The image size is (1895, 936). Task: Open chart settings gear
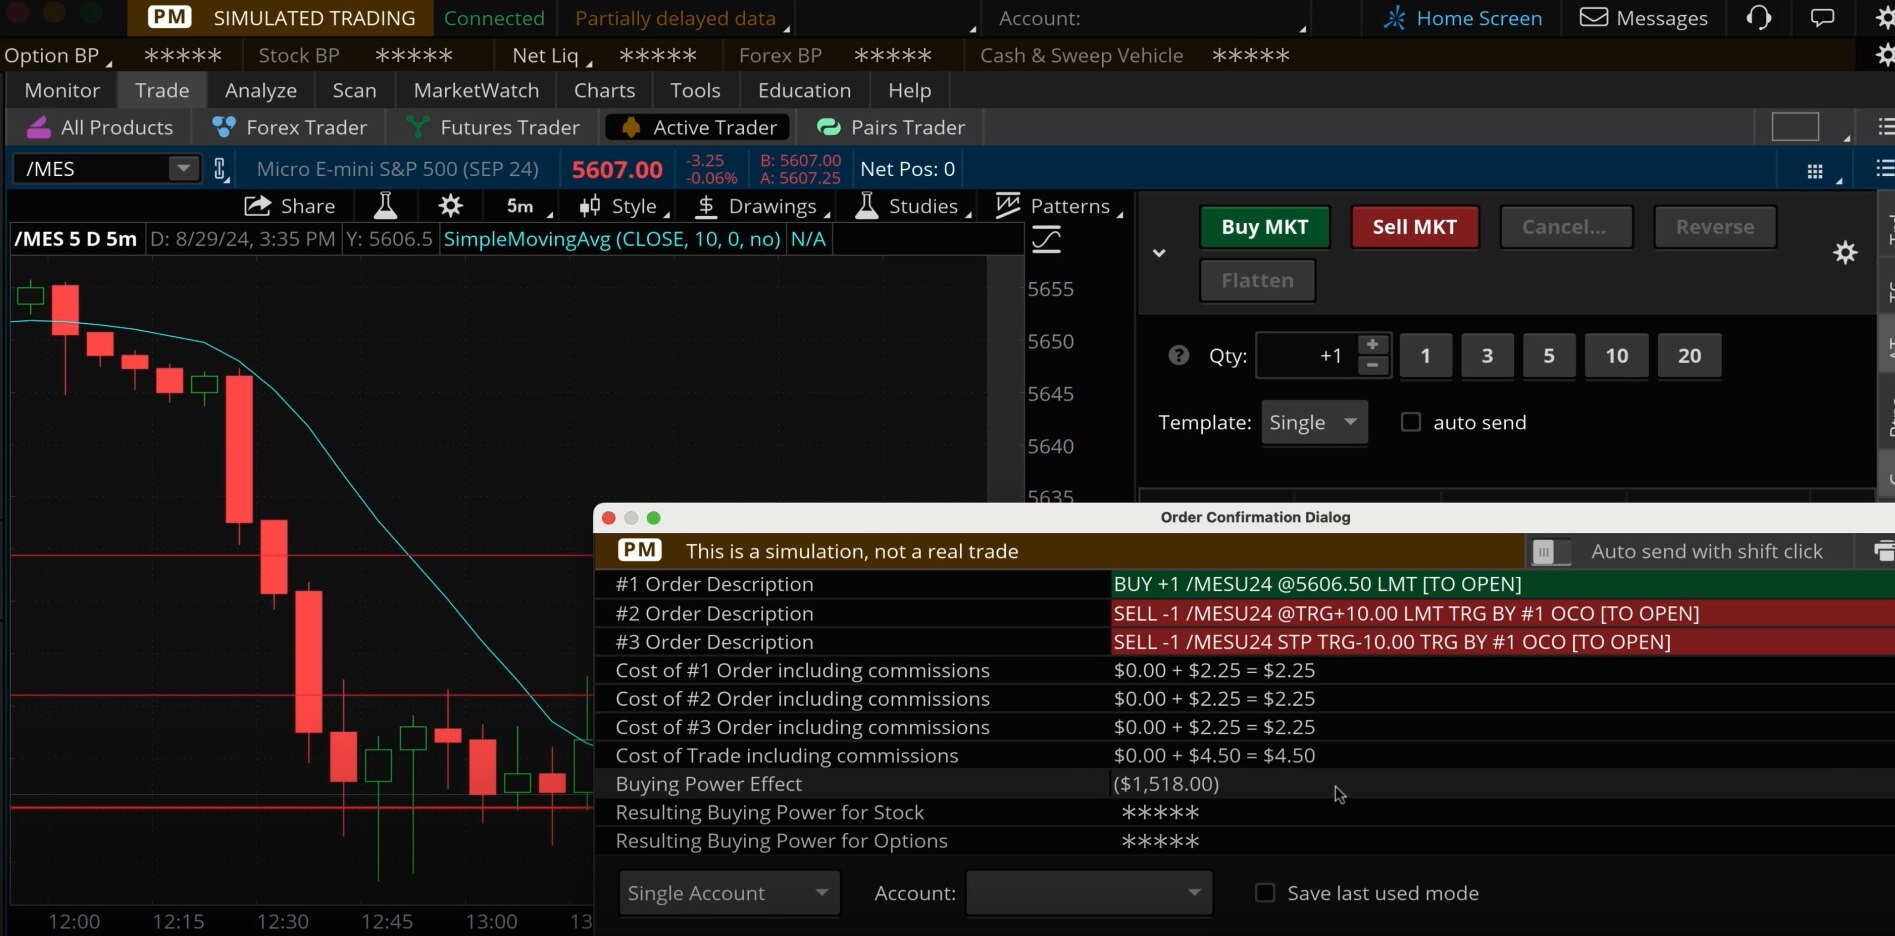click(450, 205)
